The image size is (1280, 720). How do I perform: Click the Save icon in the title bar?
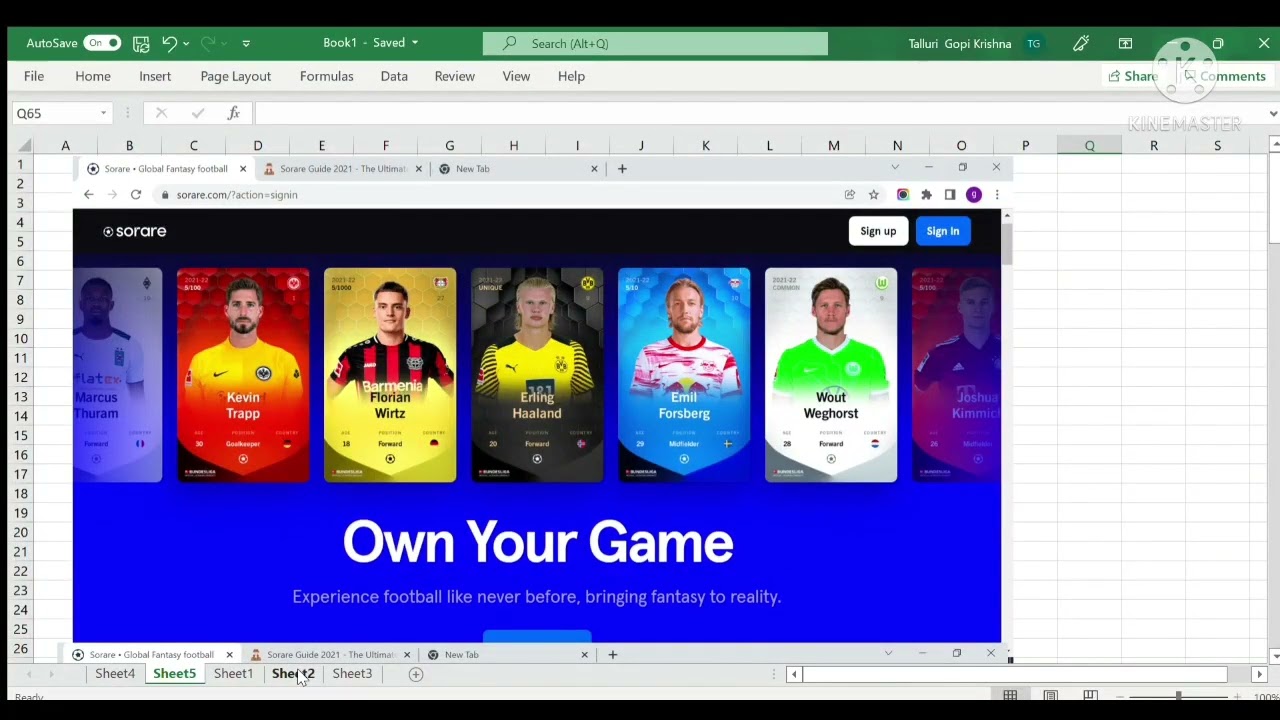tap(141, 43)
